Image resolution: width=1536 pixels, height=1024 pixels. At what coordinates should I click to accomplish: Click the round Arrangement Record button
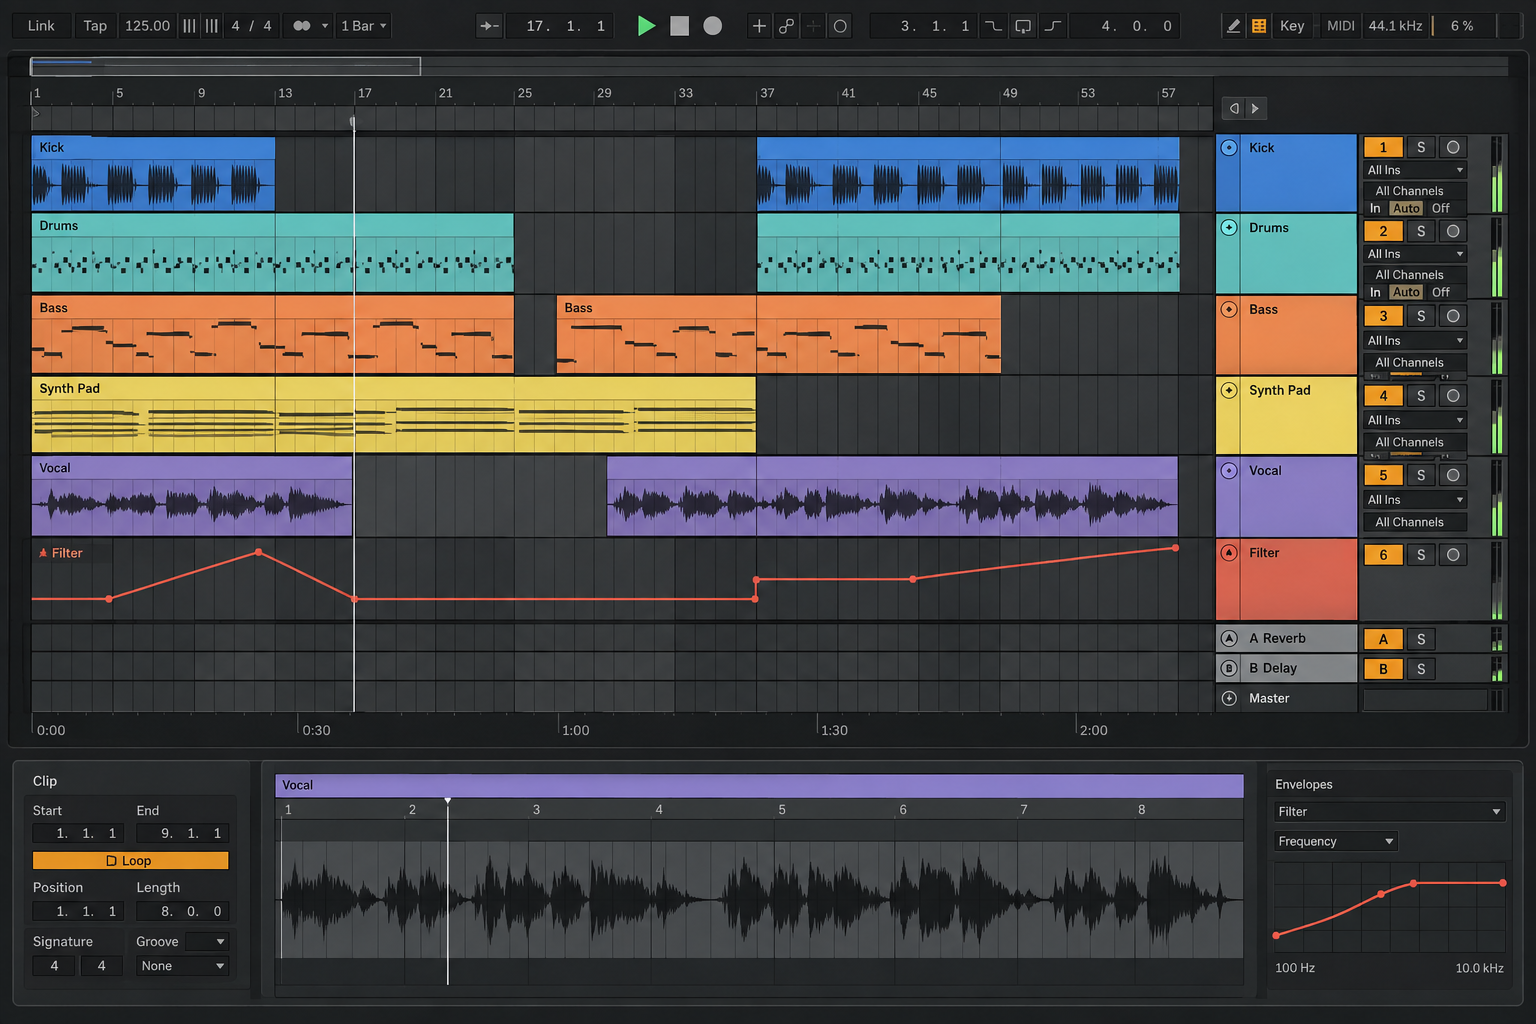click(x=712, y=26)
